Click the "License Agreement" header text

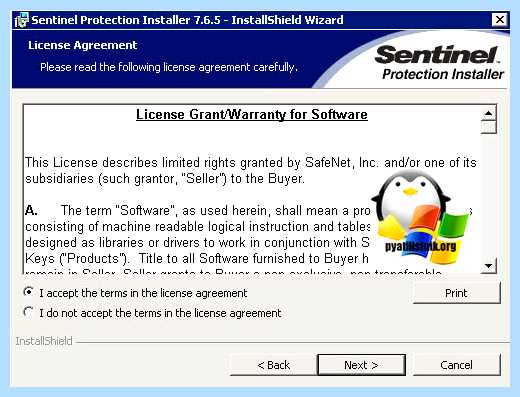[82, 45]
